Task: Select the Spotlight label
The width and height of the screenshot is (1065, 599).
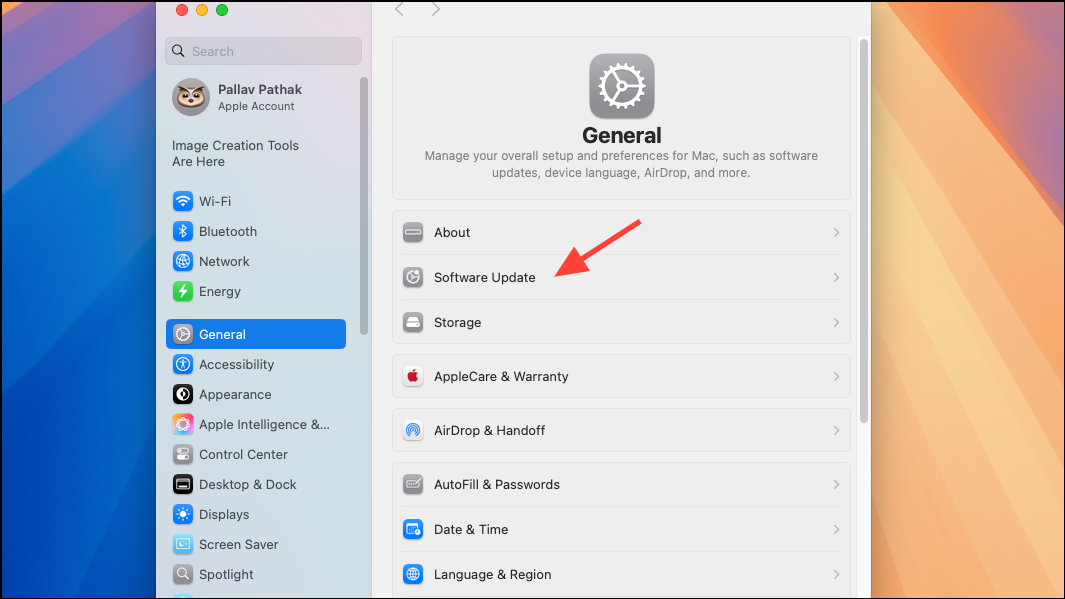Action: [226, 574]
